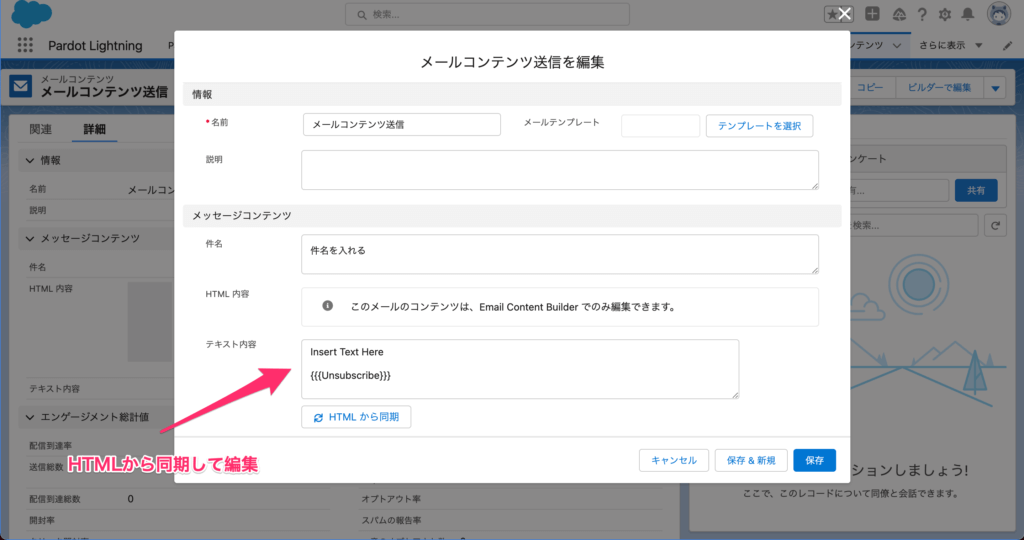Click the global actions plus icon
This screenshot has height=540, width=1024.
(872, 14)
